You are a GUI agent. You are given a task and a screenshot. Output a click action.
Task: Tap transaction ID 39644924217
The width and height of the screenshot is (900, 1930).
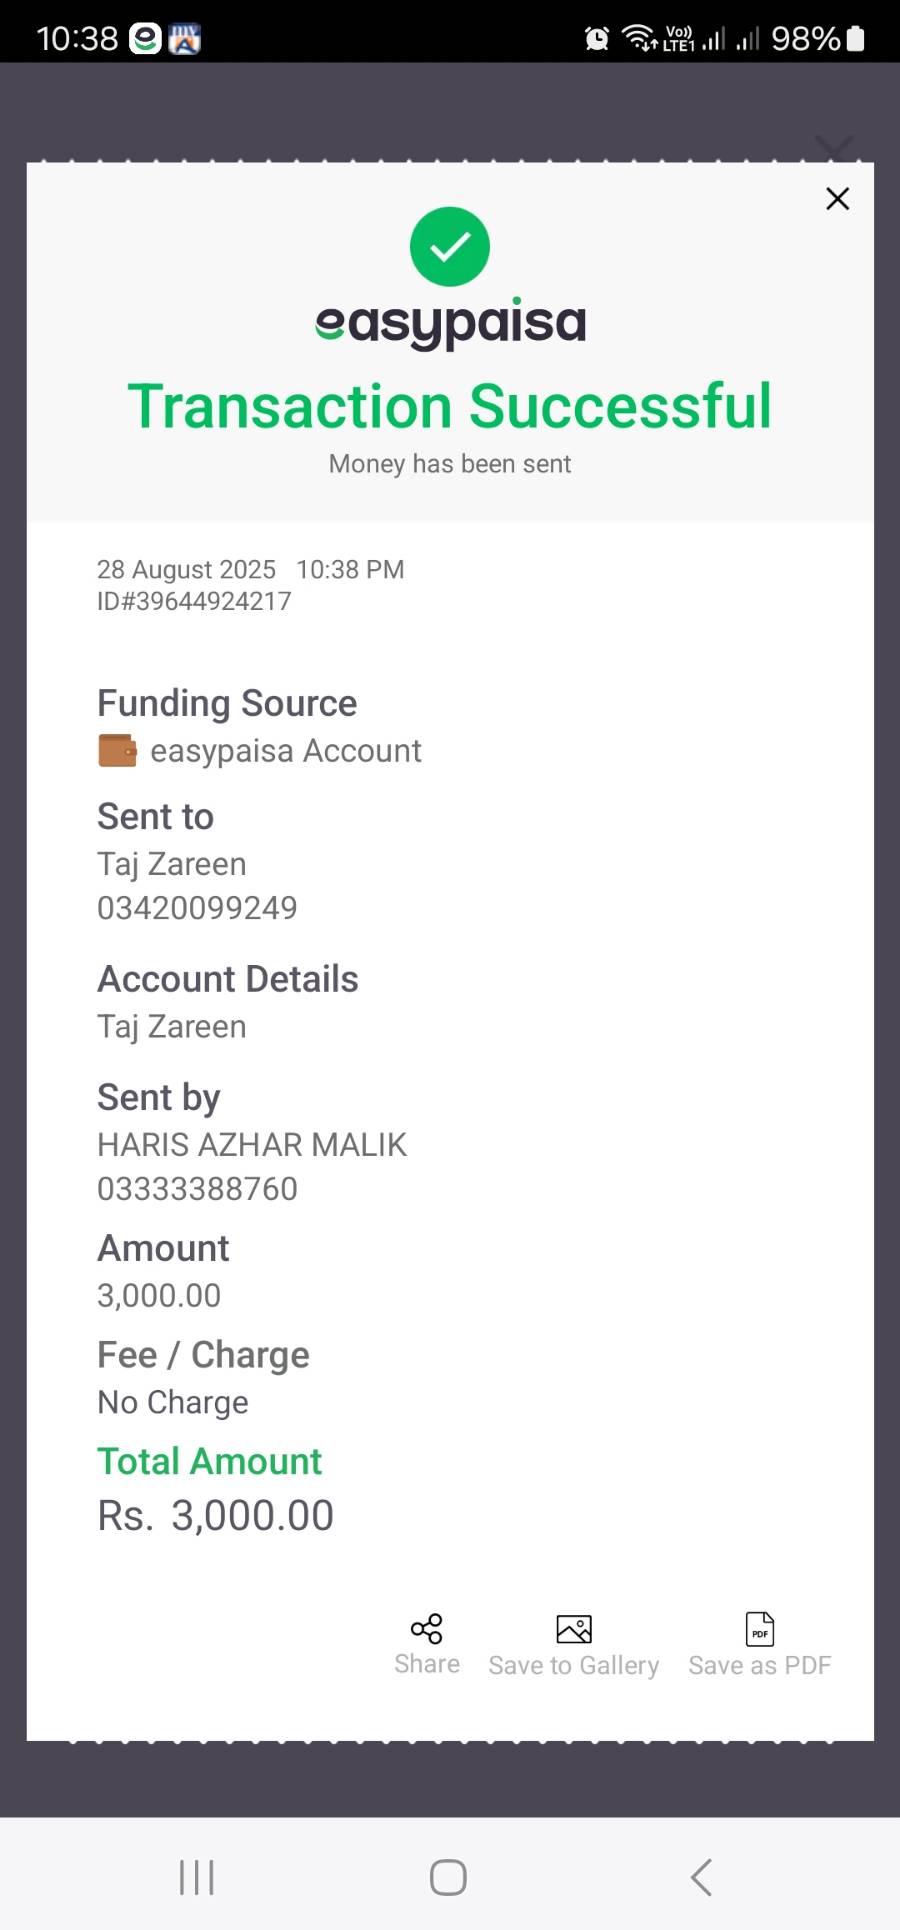[194, 601]
